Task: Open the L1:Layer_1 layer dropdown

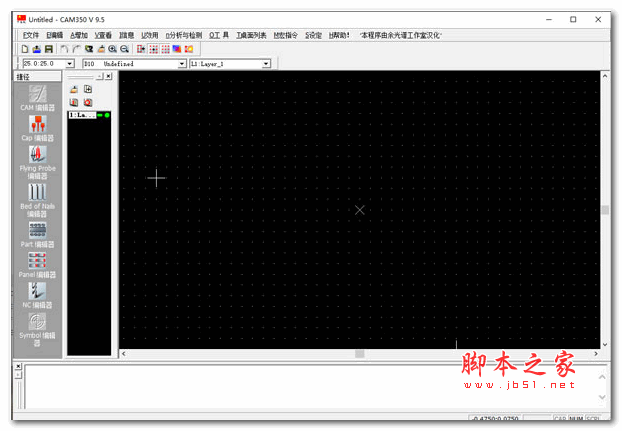Action: pyautogui.click(x=266, y=63)
